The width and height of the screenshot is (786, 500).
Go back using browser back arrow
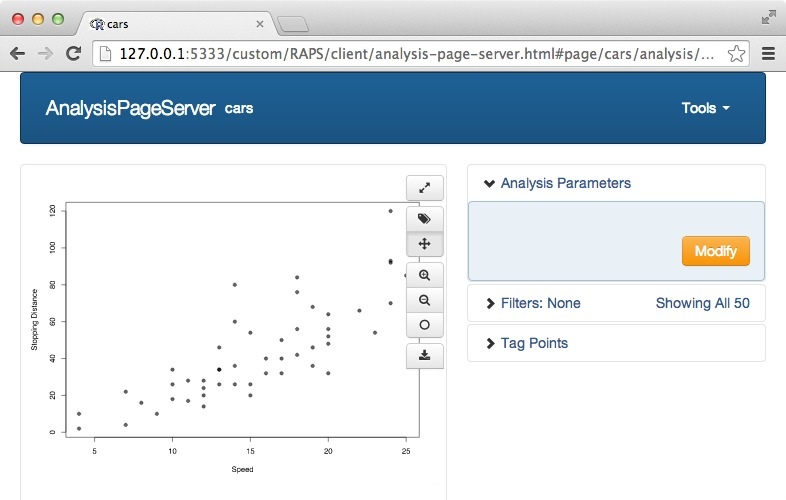coord(18,54)
